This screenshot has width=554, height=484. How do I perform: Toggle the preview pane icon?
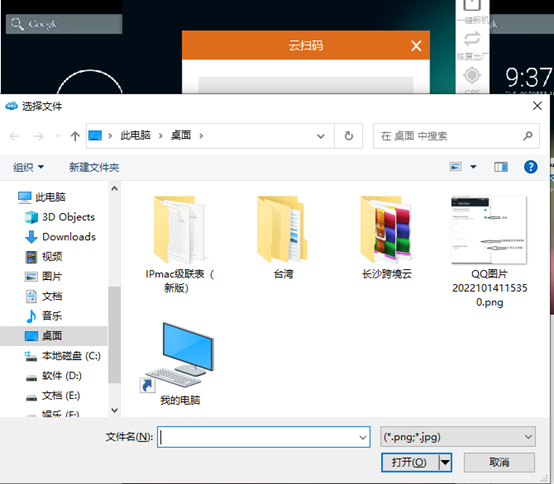[x=501, y=167]
